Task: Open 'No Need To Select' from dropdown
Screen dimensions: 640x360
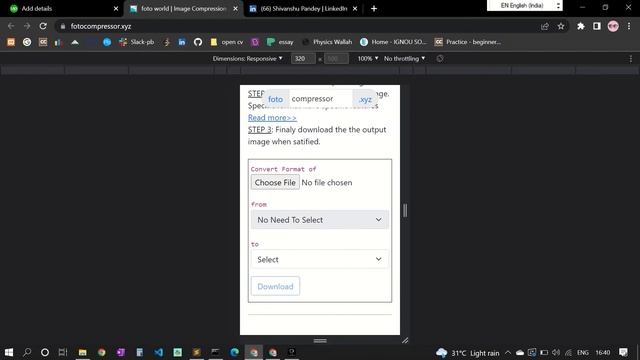Action: point(320,220)
